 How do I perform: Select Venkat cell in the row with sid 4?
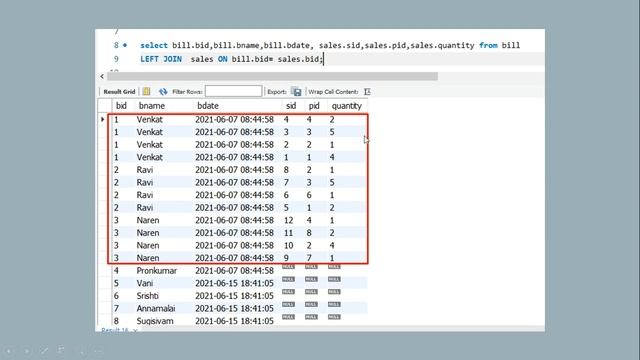tap(149, 120)
